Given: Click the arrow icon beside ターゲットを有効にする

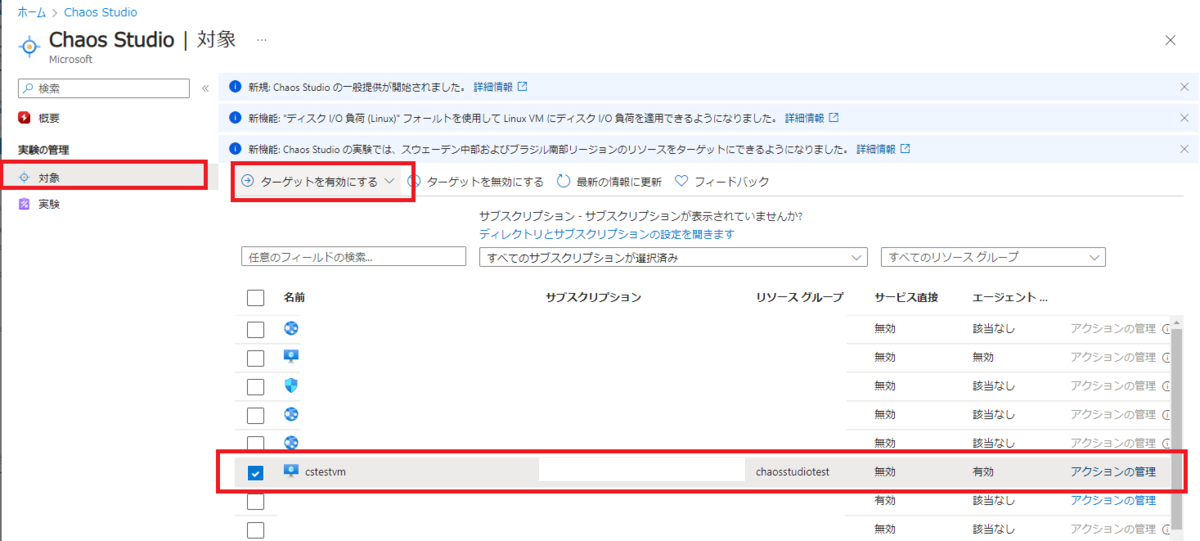Looking at the screenshot, I should (247, 182).
